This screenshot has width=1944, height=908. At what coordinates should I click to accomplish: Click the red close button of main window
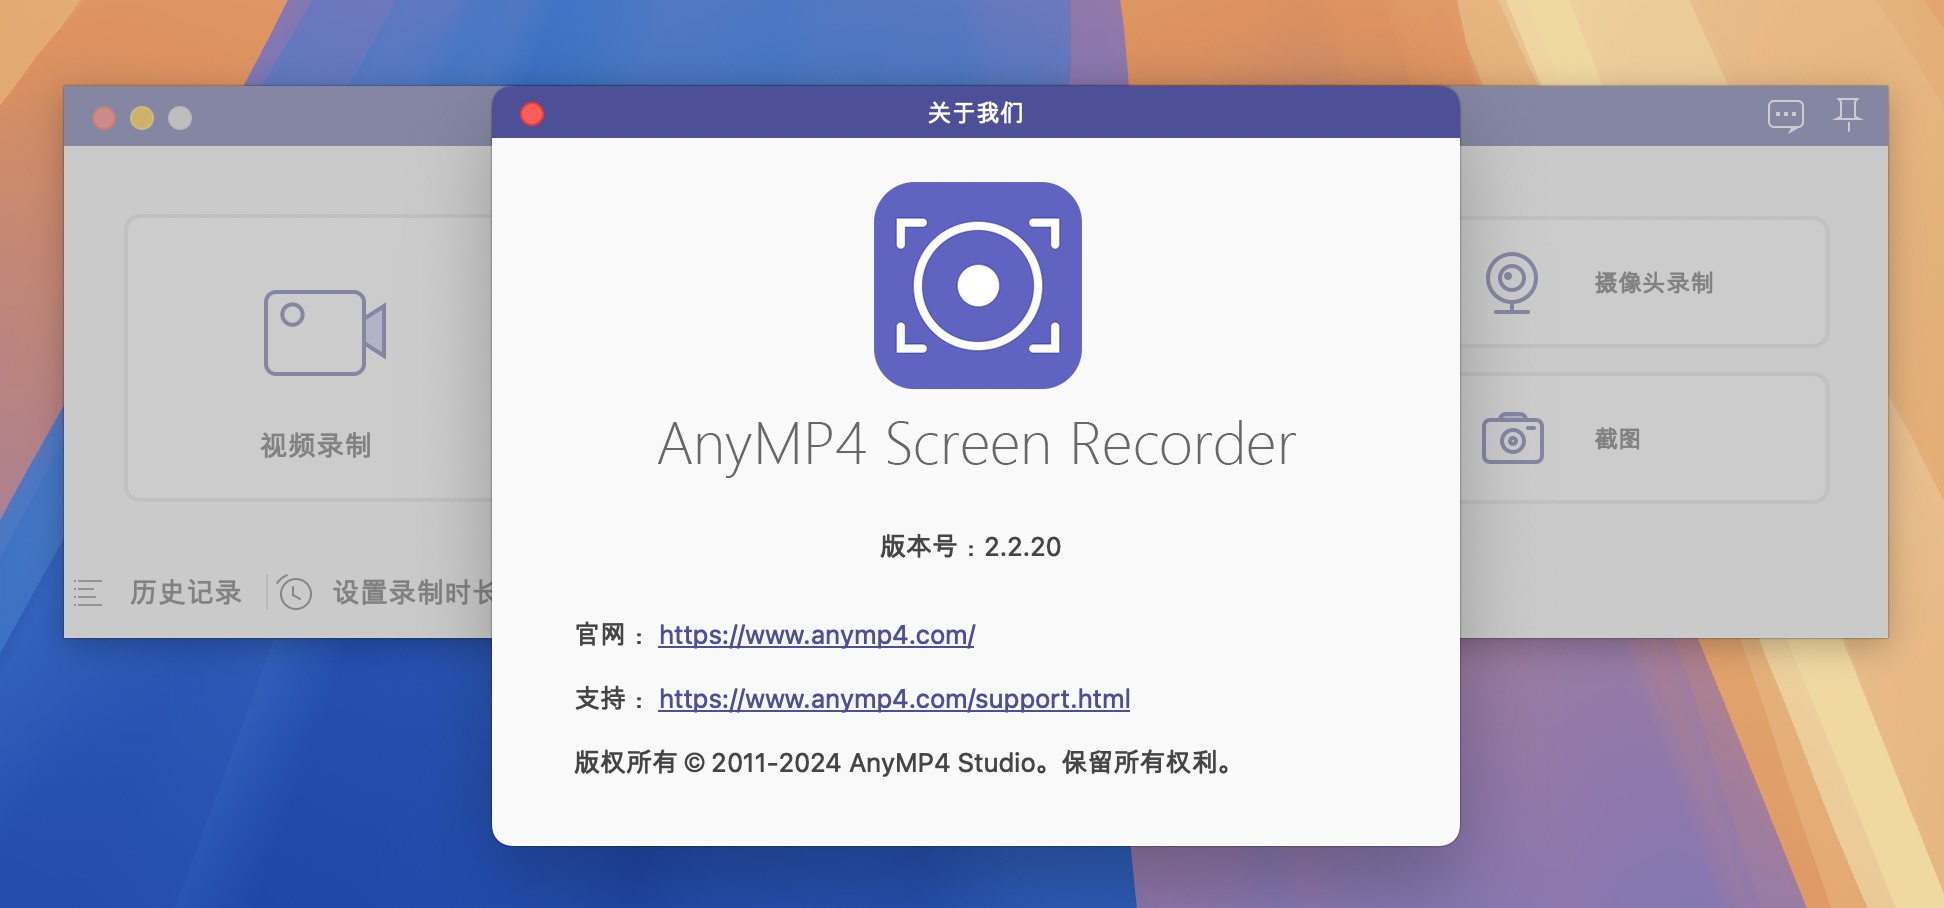tap(104, 118)
